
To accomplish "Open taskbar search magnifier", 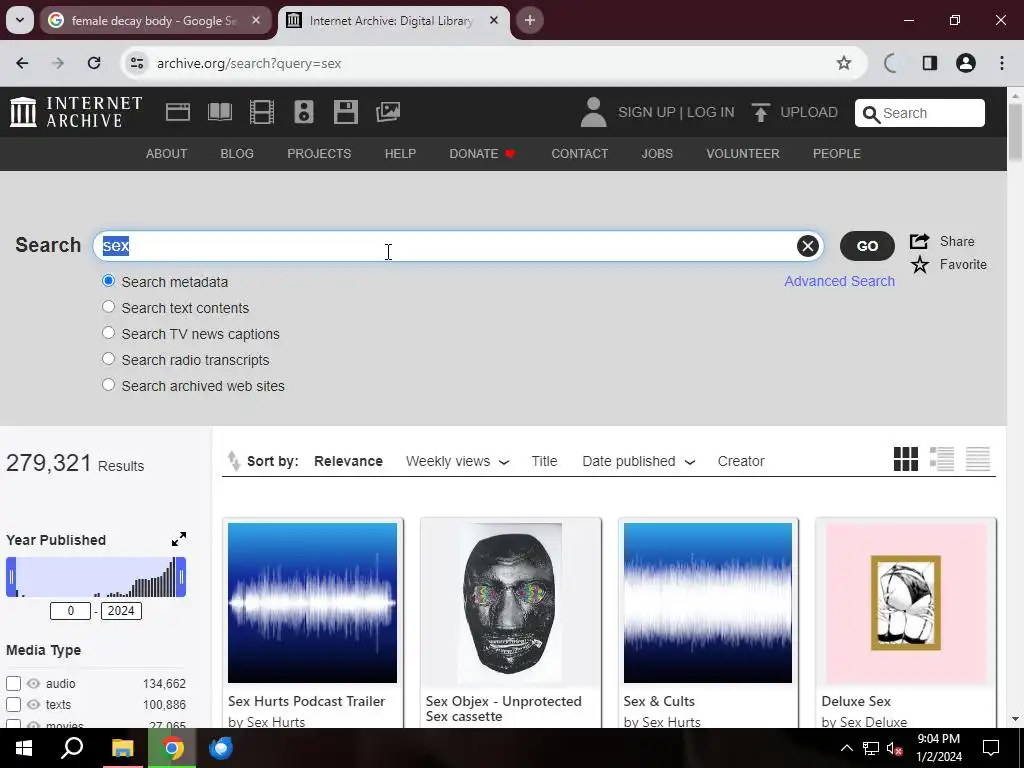I will pyautogui.click(x=72, y=748).
